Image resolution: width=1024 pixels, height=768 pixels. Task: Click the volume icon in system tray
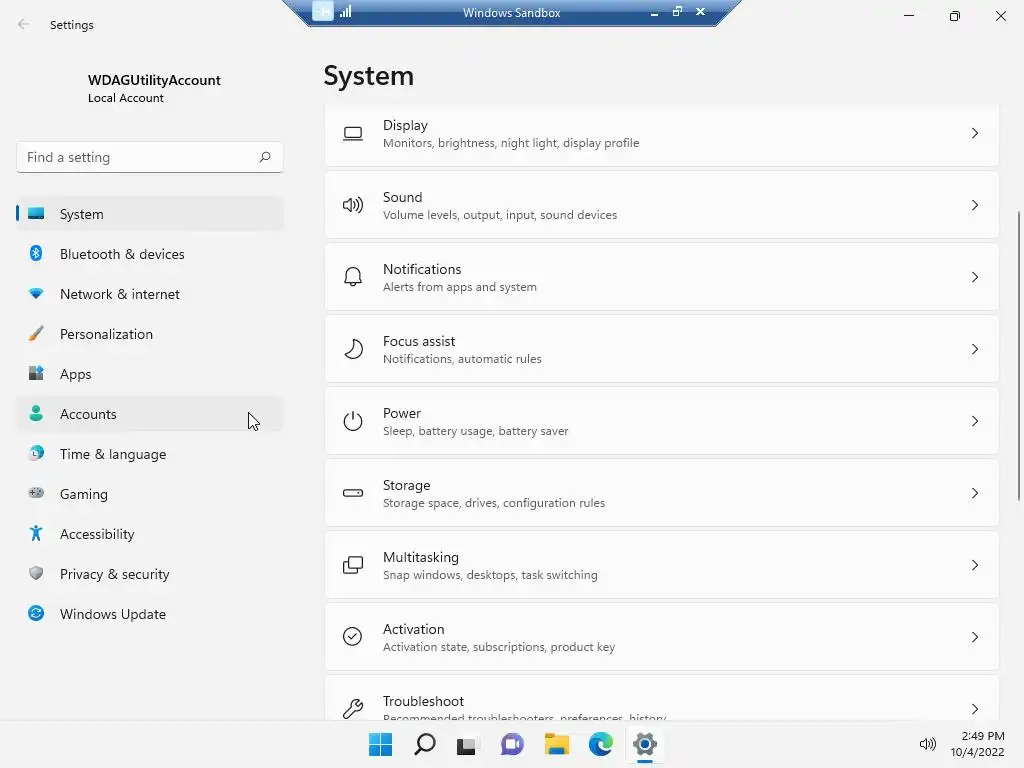(927, 744)
